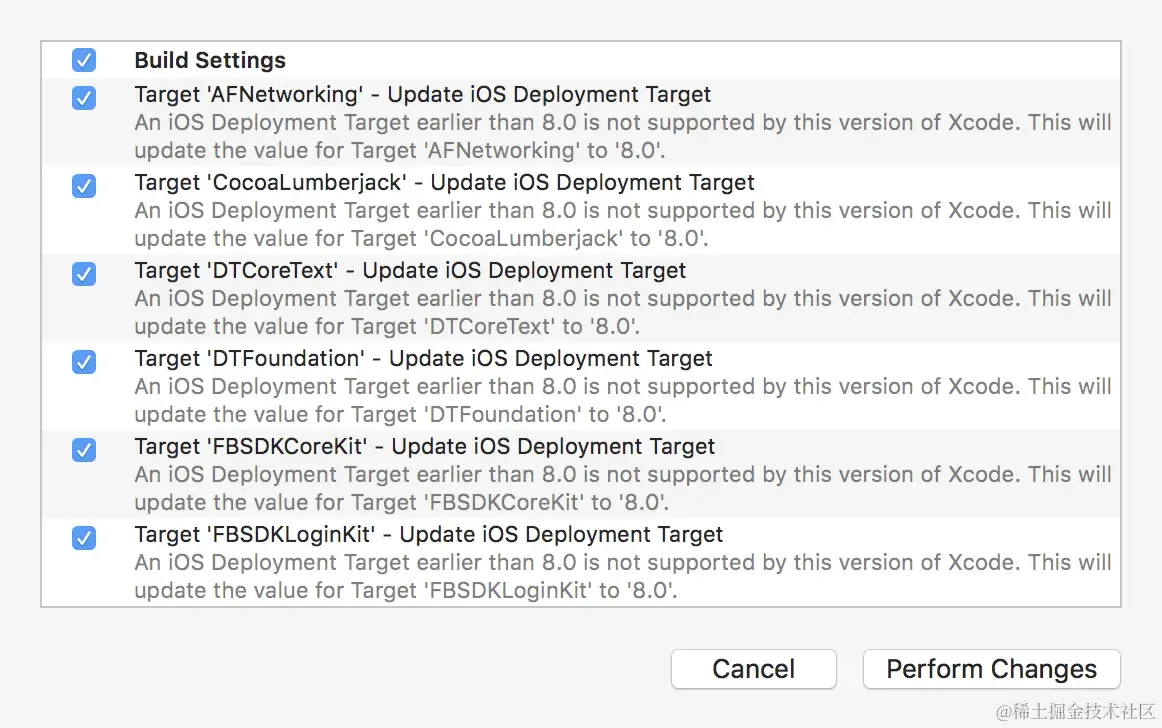Toggle the FBSDKLoginKit target checkbox
The height and width of the screenshot is (728, 1162).
(84, 538)
